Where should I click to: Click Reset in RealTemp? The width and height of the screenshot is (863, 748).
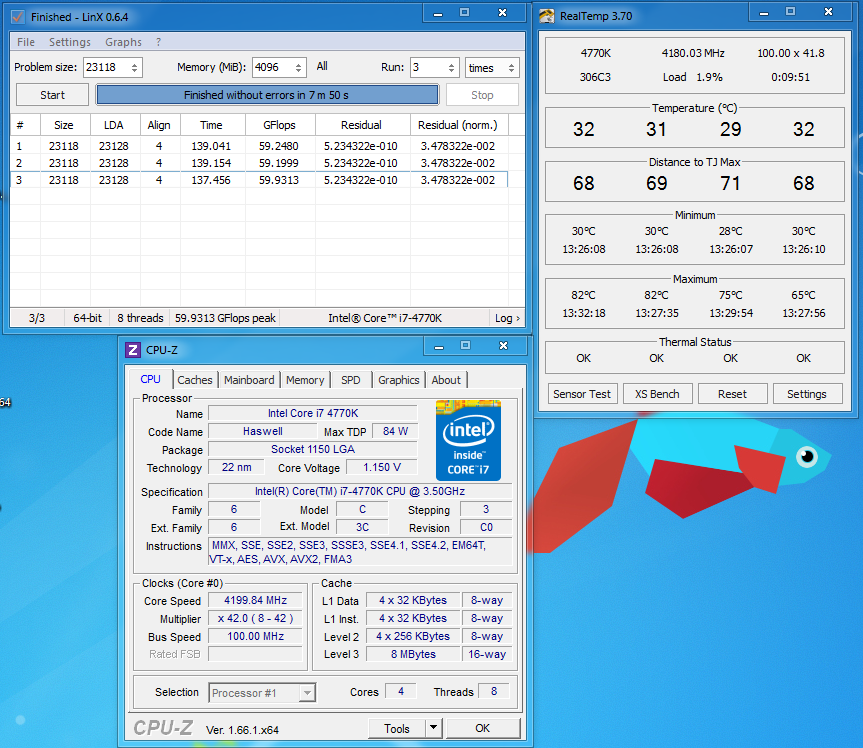[x=732, y=394]
